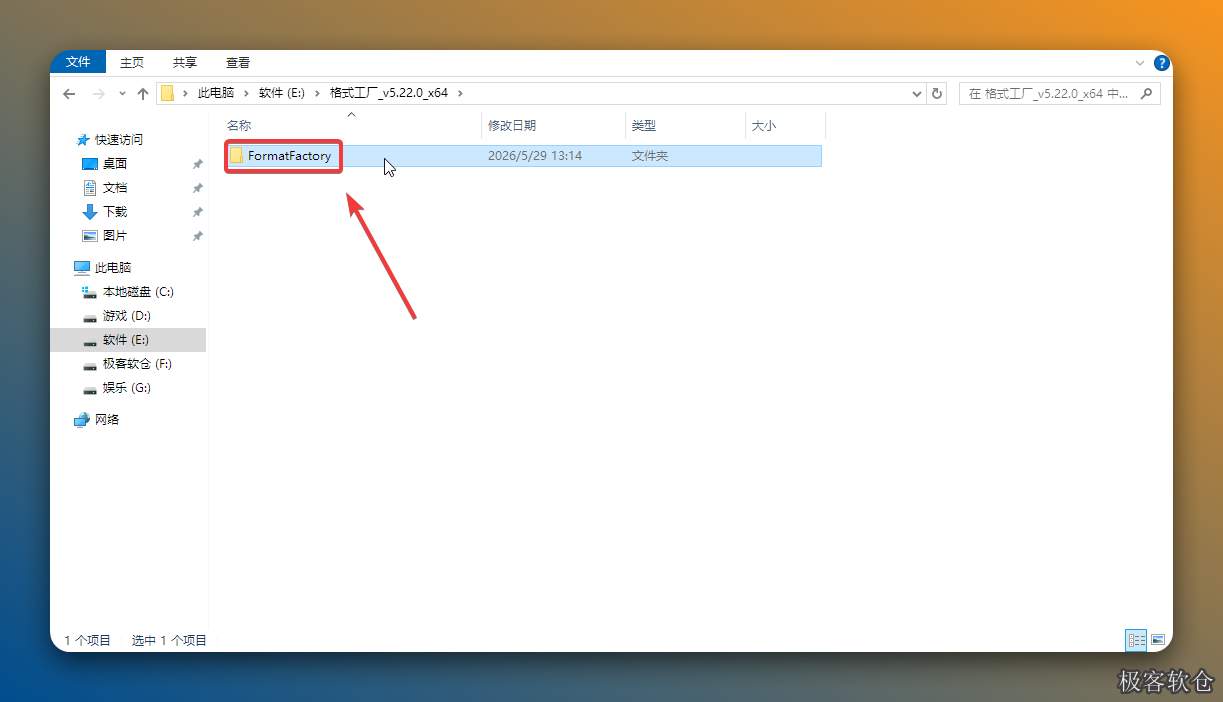Click the address bar folder icon
Viewport: 1223px width, 702px height.
(x=168, y=93)
